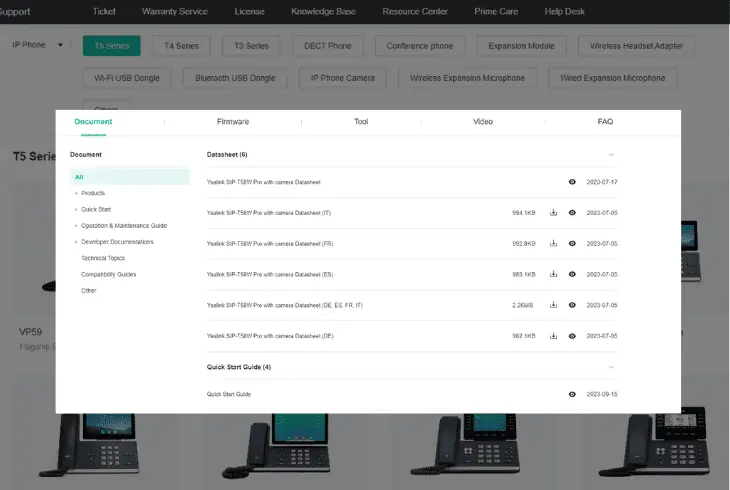Open the Knowledge Base menu
The image size is (730, 490).
point(323,11)
